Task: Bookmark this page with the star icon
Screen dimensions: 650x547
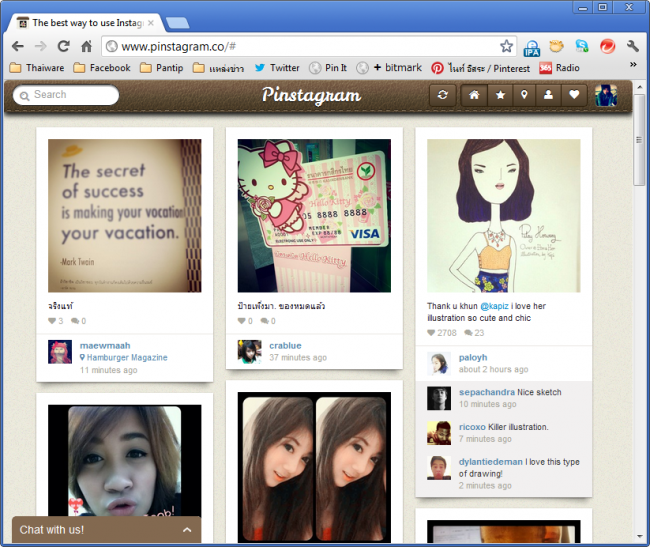Action: [506, 46]
